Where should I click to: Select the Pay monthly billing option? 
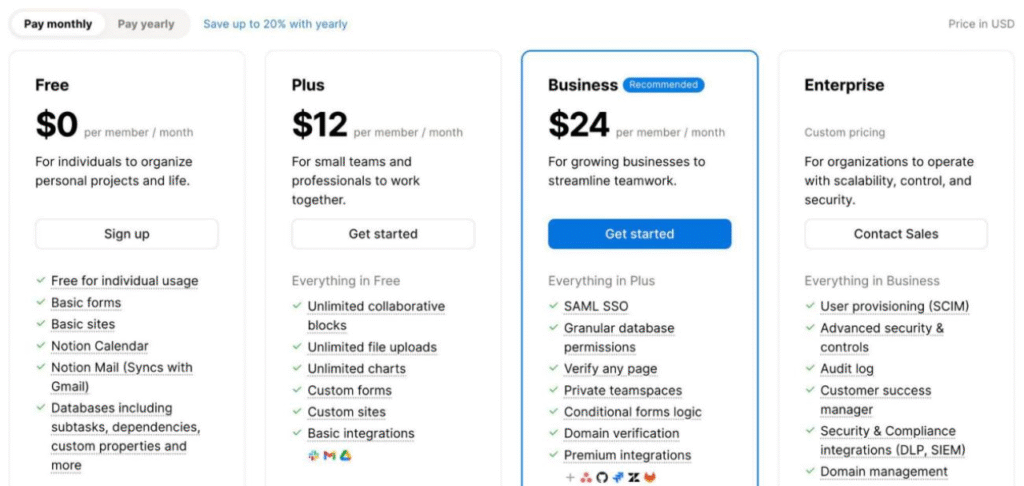pos(57,24)
